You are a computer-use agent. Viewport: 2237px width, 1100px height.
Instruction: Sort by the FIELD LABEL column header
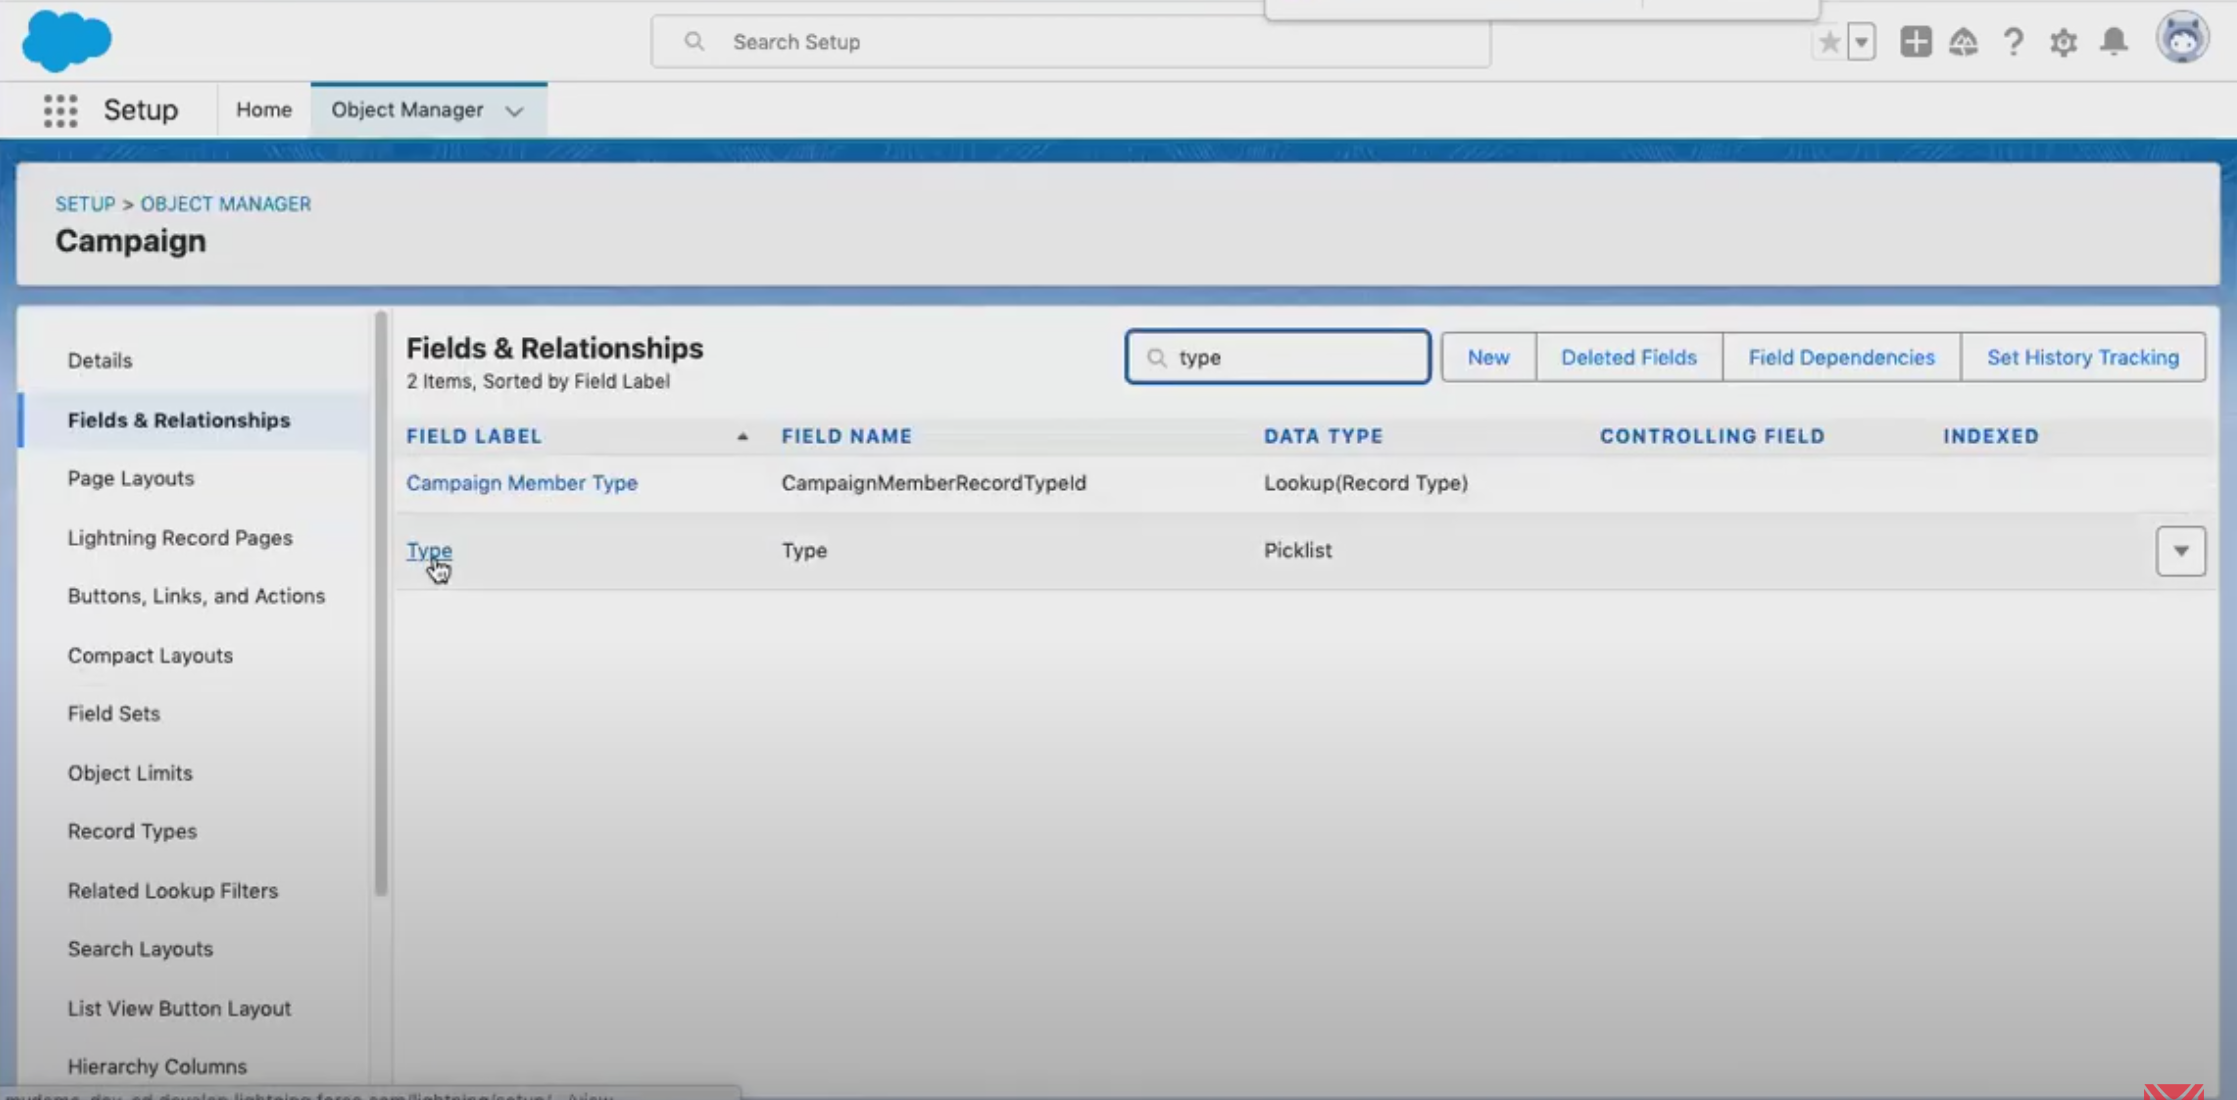[474, 436]
